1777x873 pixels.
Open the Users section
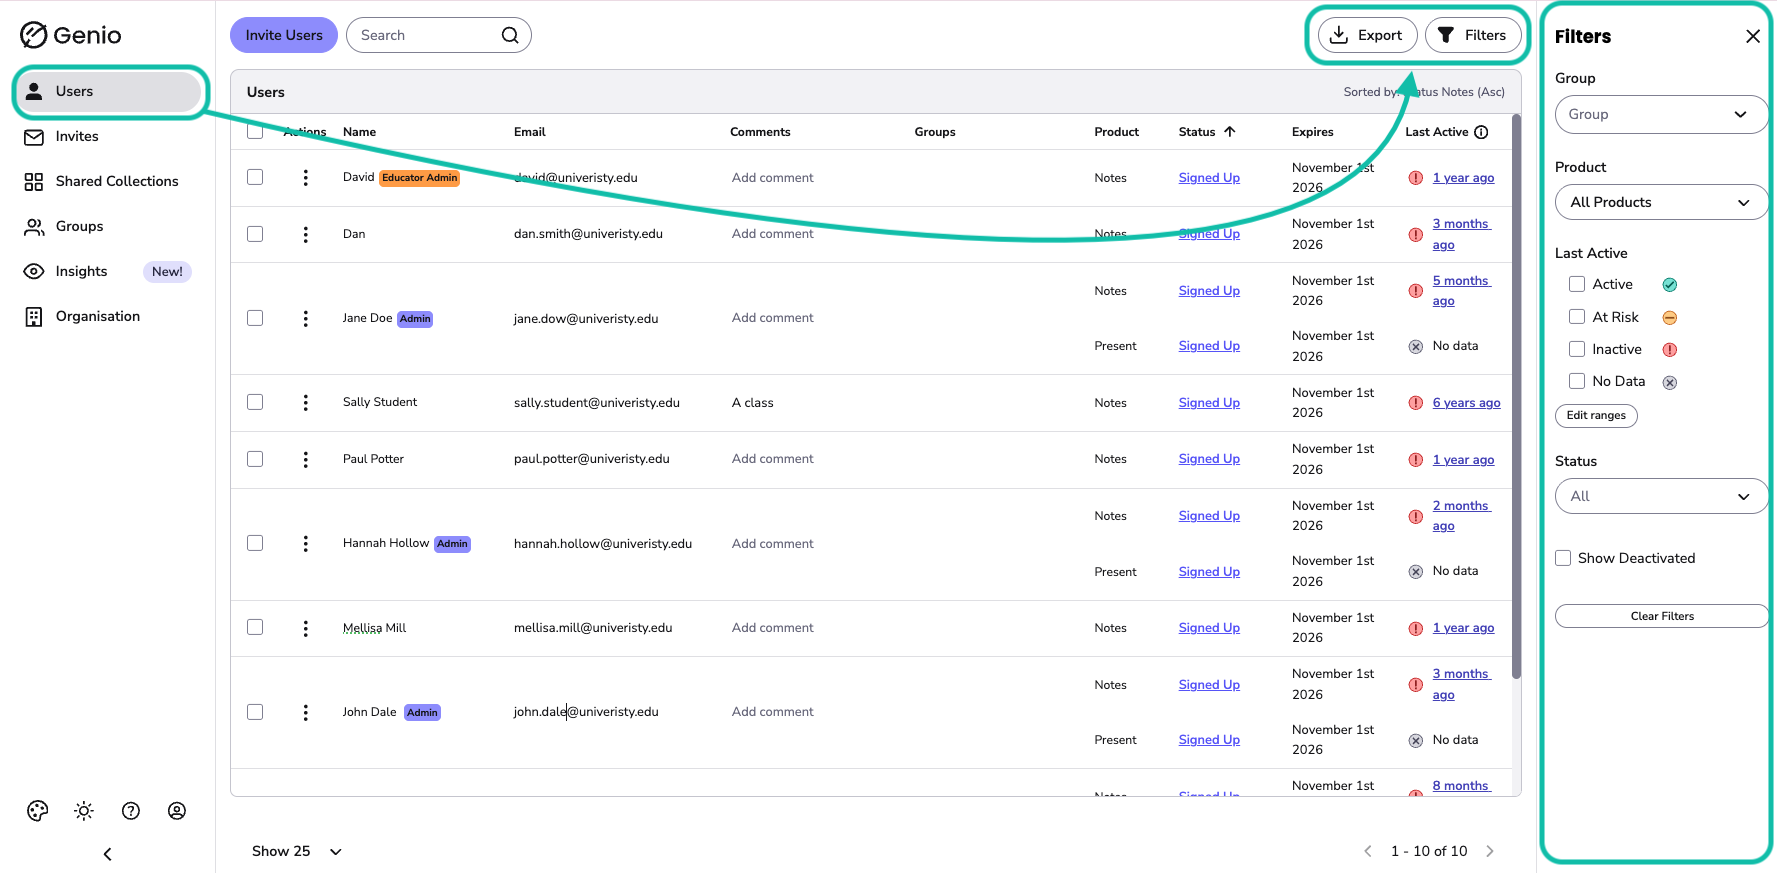[x=111, y=91]
